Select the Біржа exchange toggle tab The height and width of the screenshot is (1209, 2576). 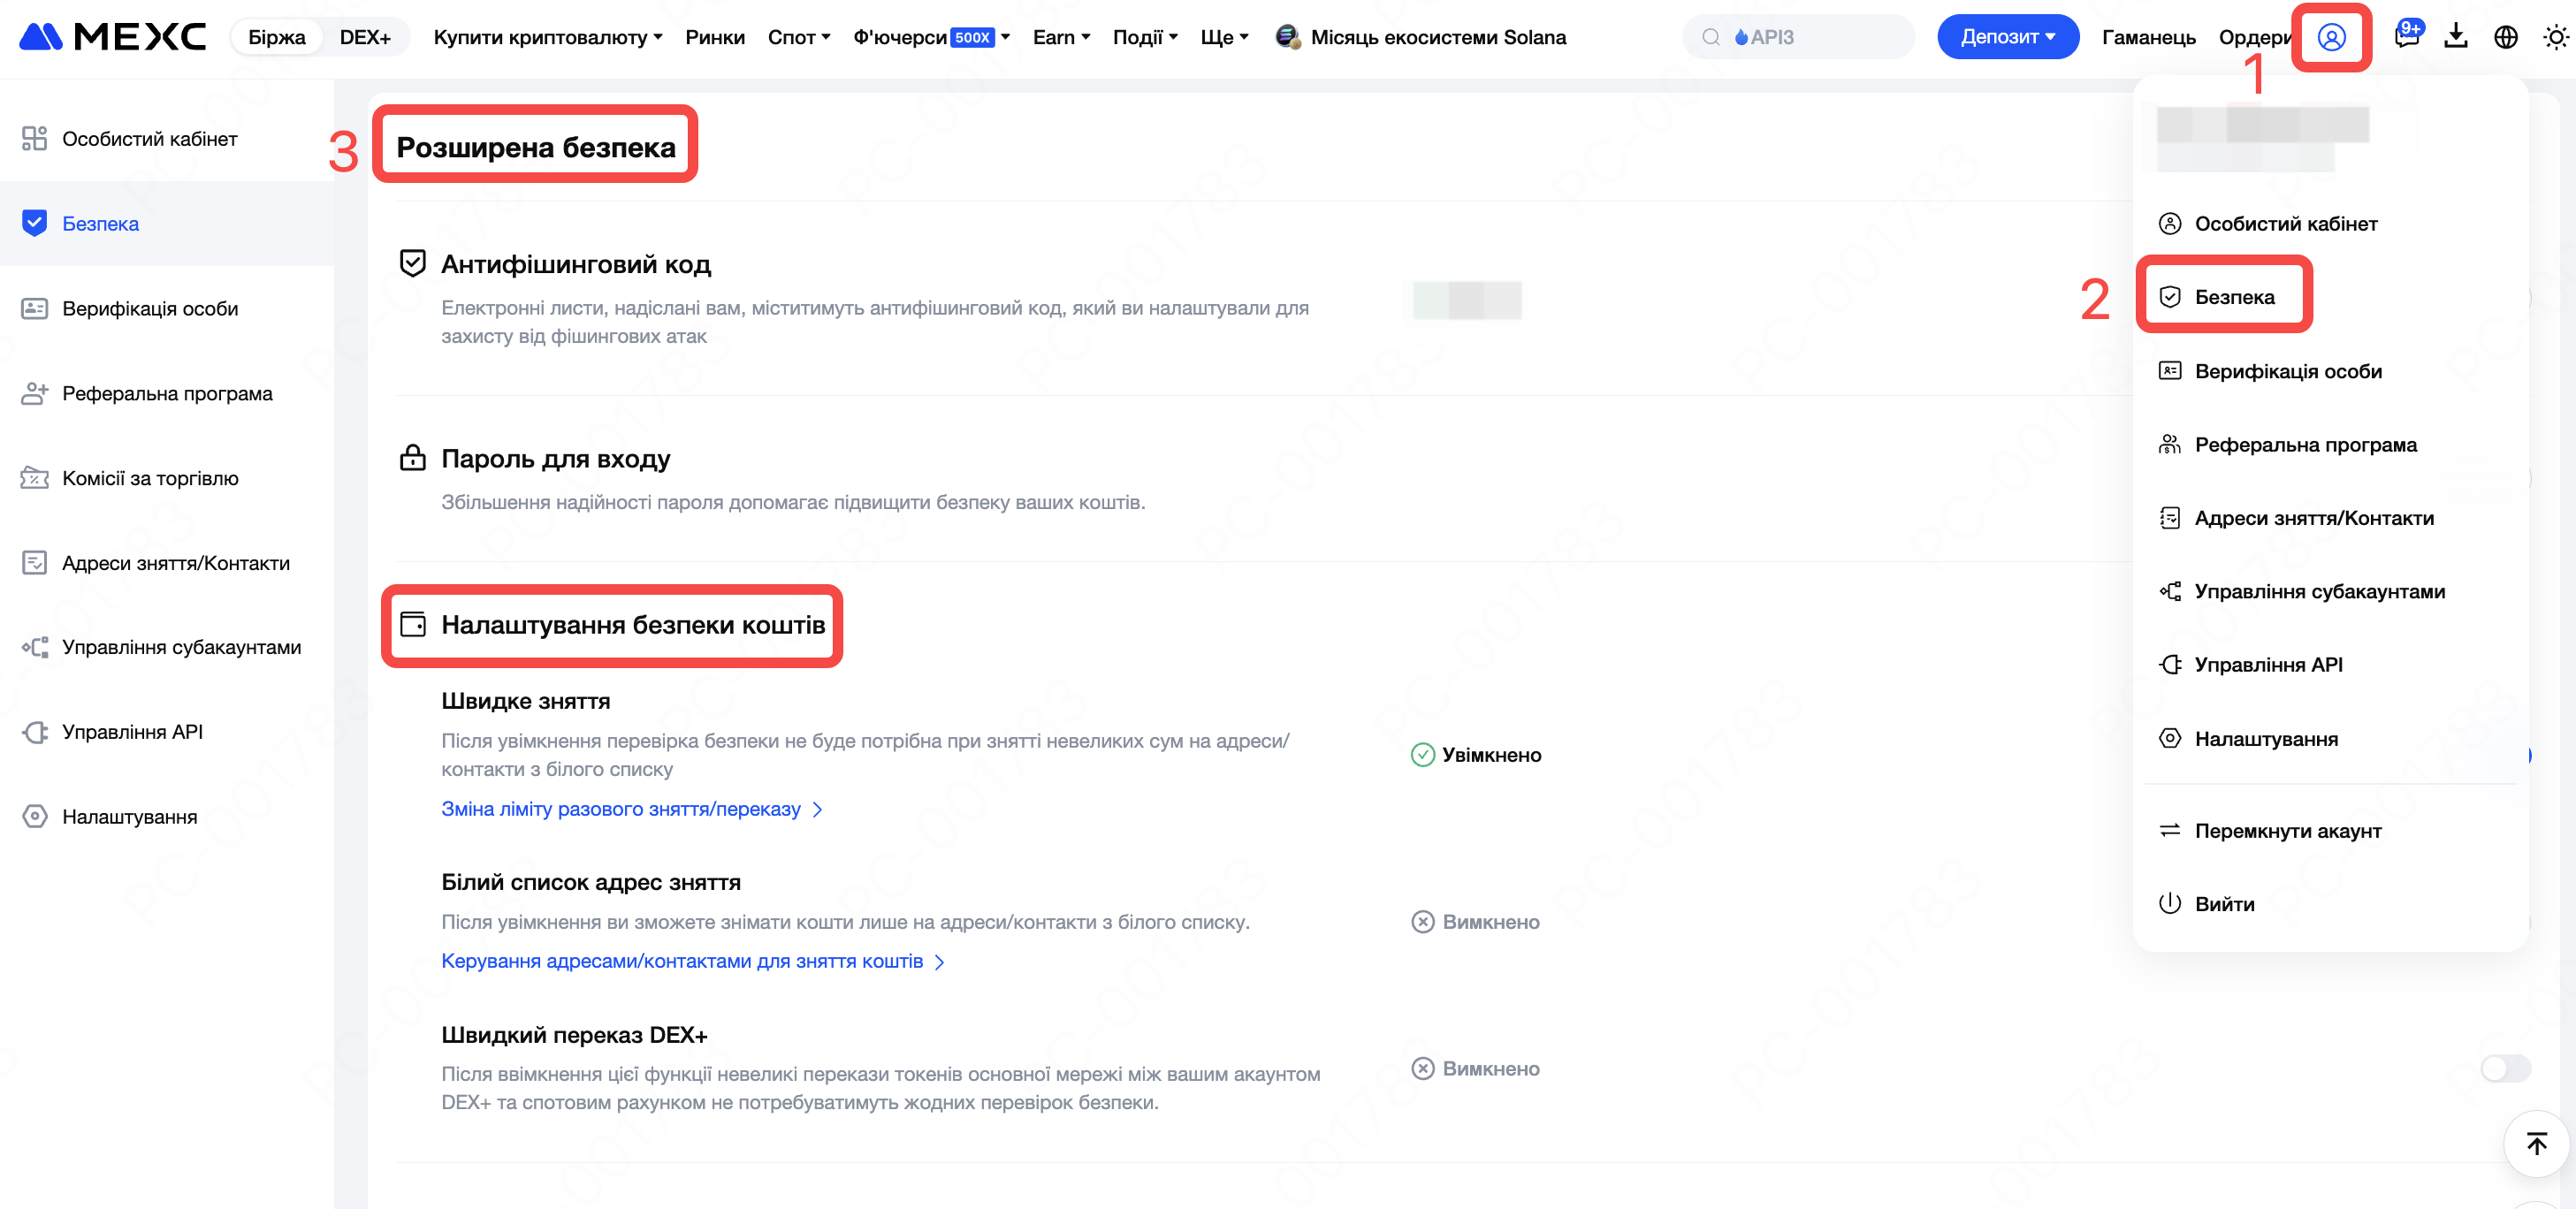(276, 37)
